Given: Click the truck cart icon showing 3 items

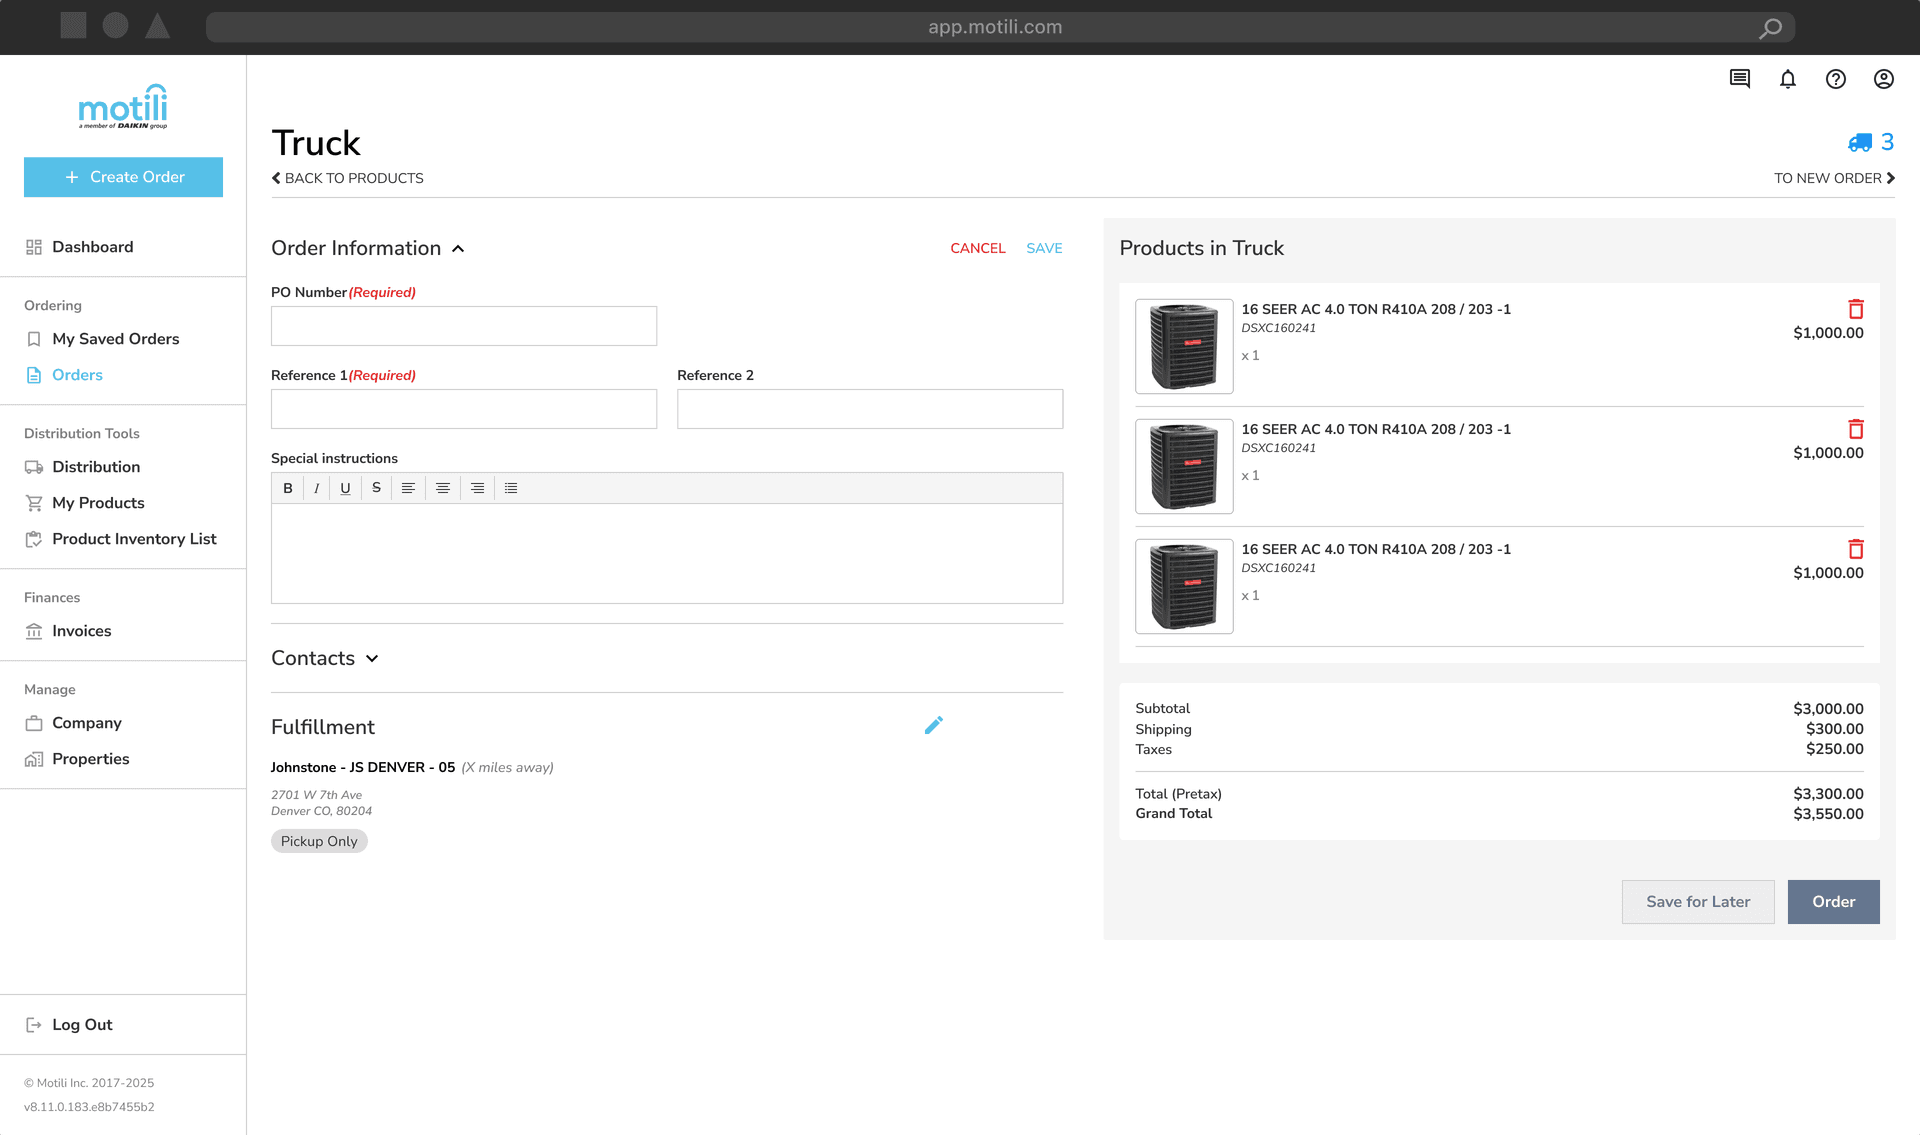Looking at the screenshot, I should (x=1860, y=142).
